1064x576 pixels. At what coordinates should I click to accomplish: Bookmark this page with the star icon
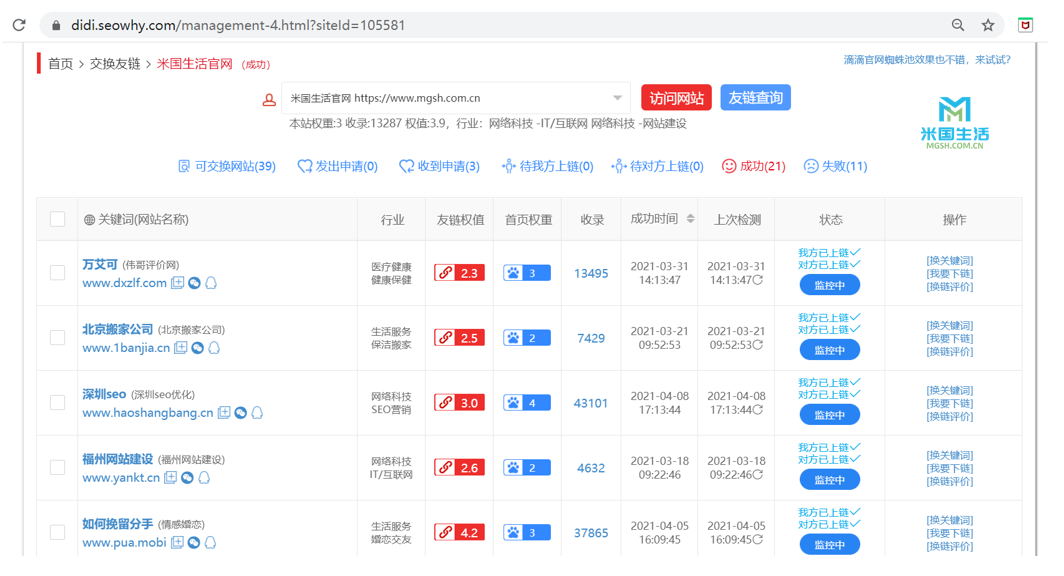[988, 25]
